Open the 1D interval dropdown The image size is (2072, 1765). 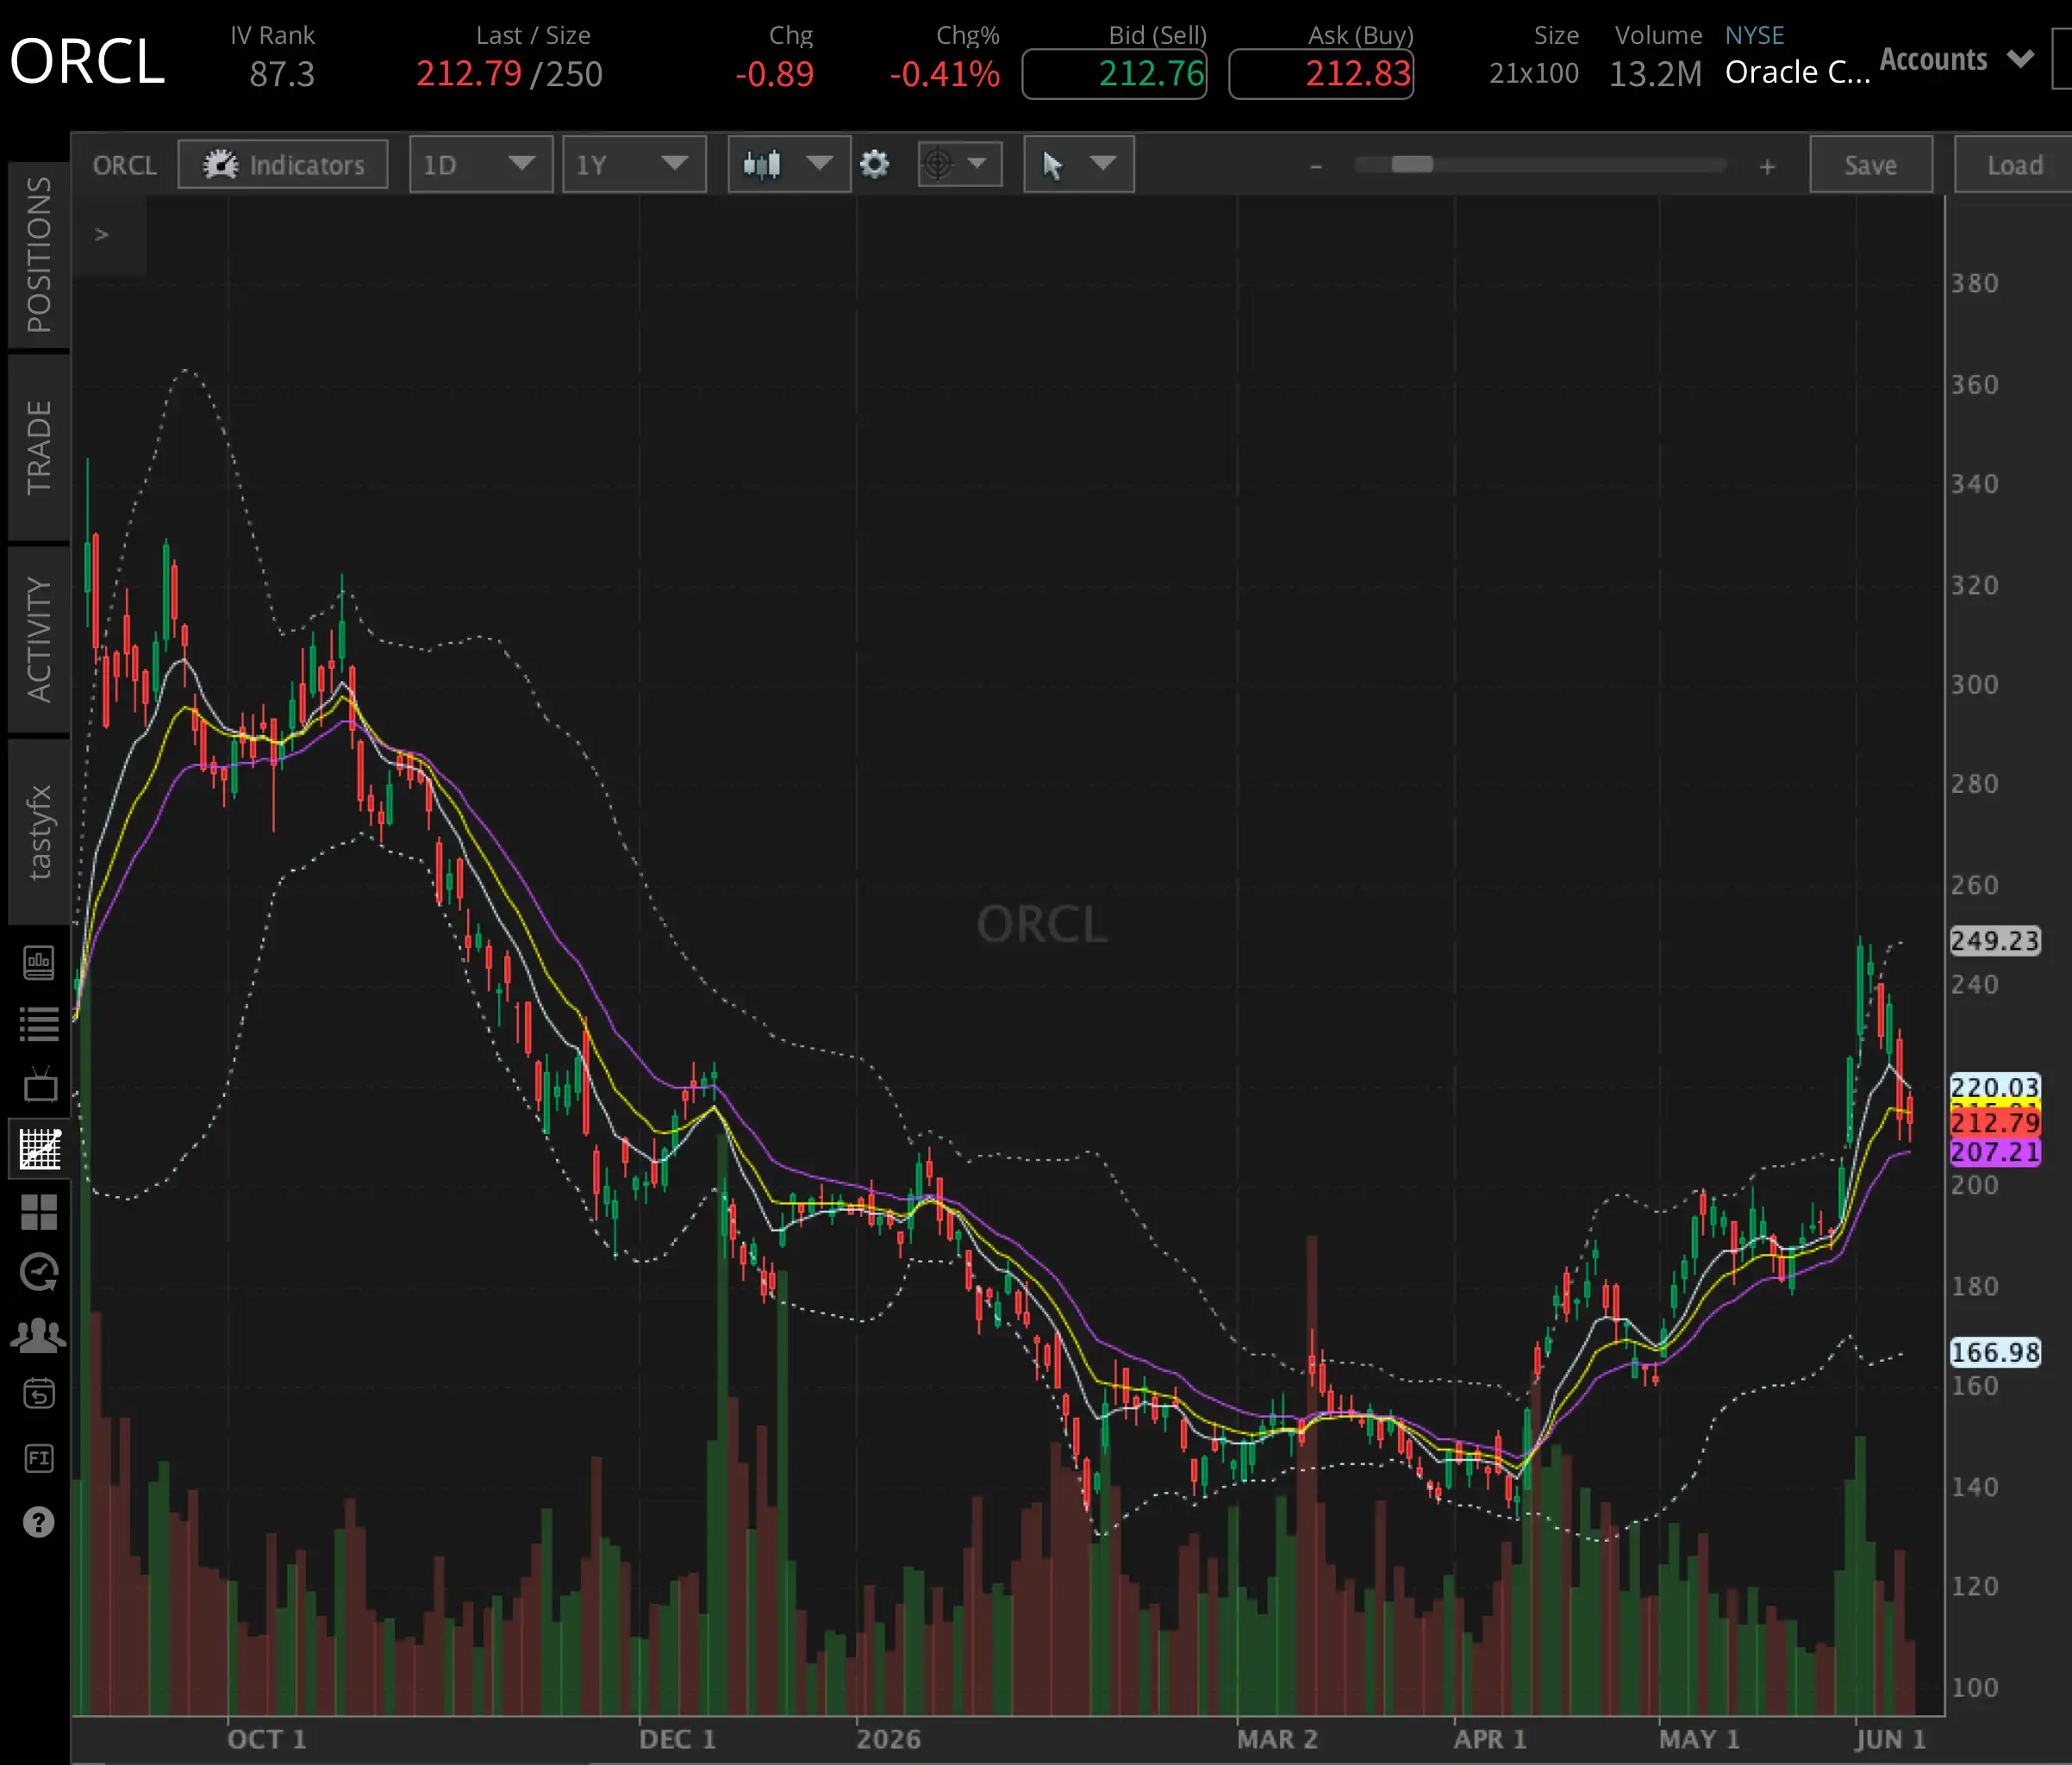click(x=480, y=164)
